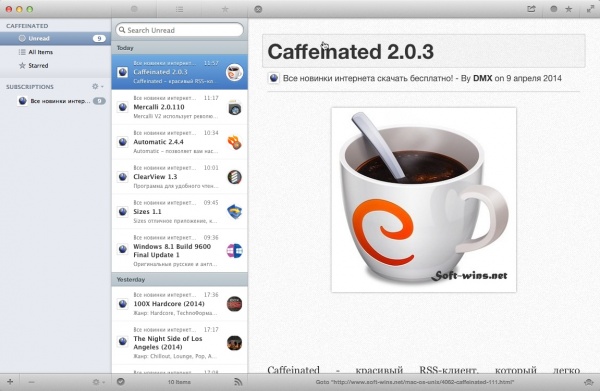This screenshot has width=600, height=391.
Task: Click the feed globe icon beside Mercalli
Action: tap(122, 107)
